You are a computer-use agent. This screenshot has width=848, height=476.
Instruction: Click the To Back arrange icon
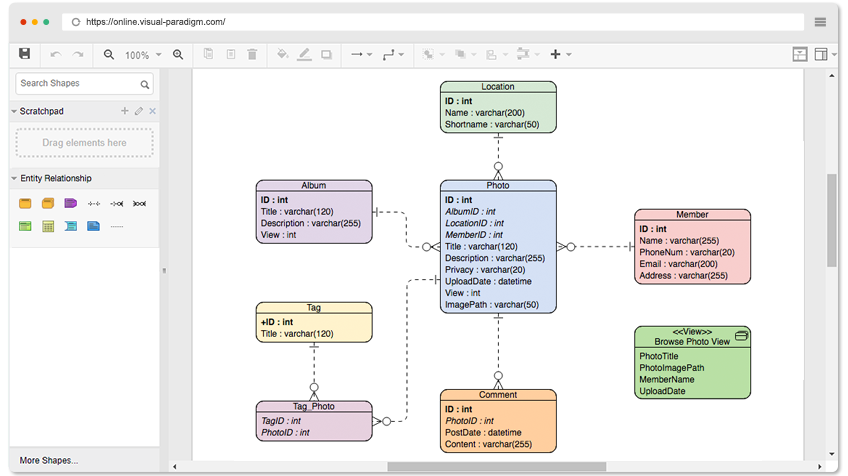point(460,54)
